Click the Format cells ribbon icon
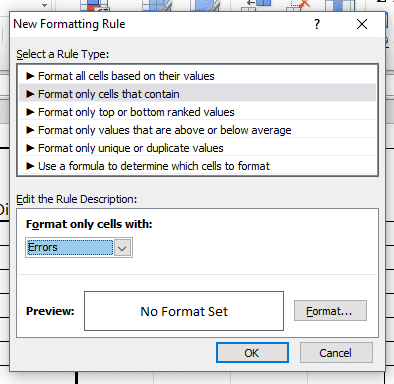The height and width of the screenshot is (384, 394). 340,6
